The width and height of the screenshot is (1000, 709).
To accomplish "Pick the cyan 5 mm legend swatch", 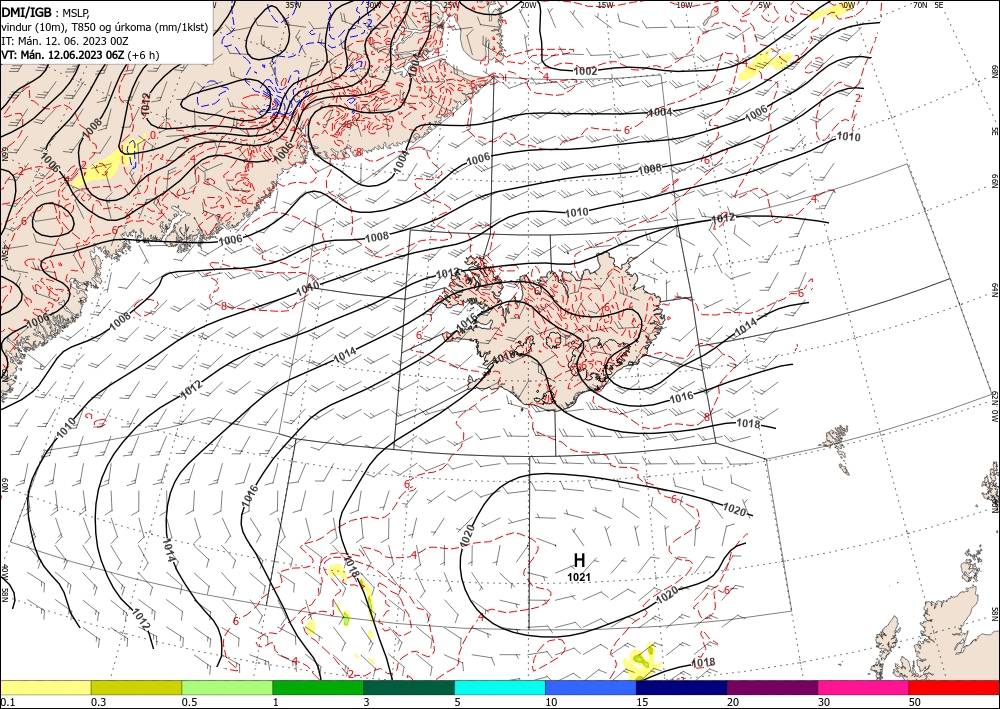I will point(500,687).
